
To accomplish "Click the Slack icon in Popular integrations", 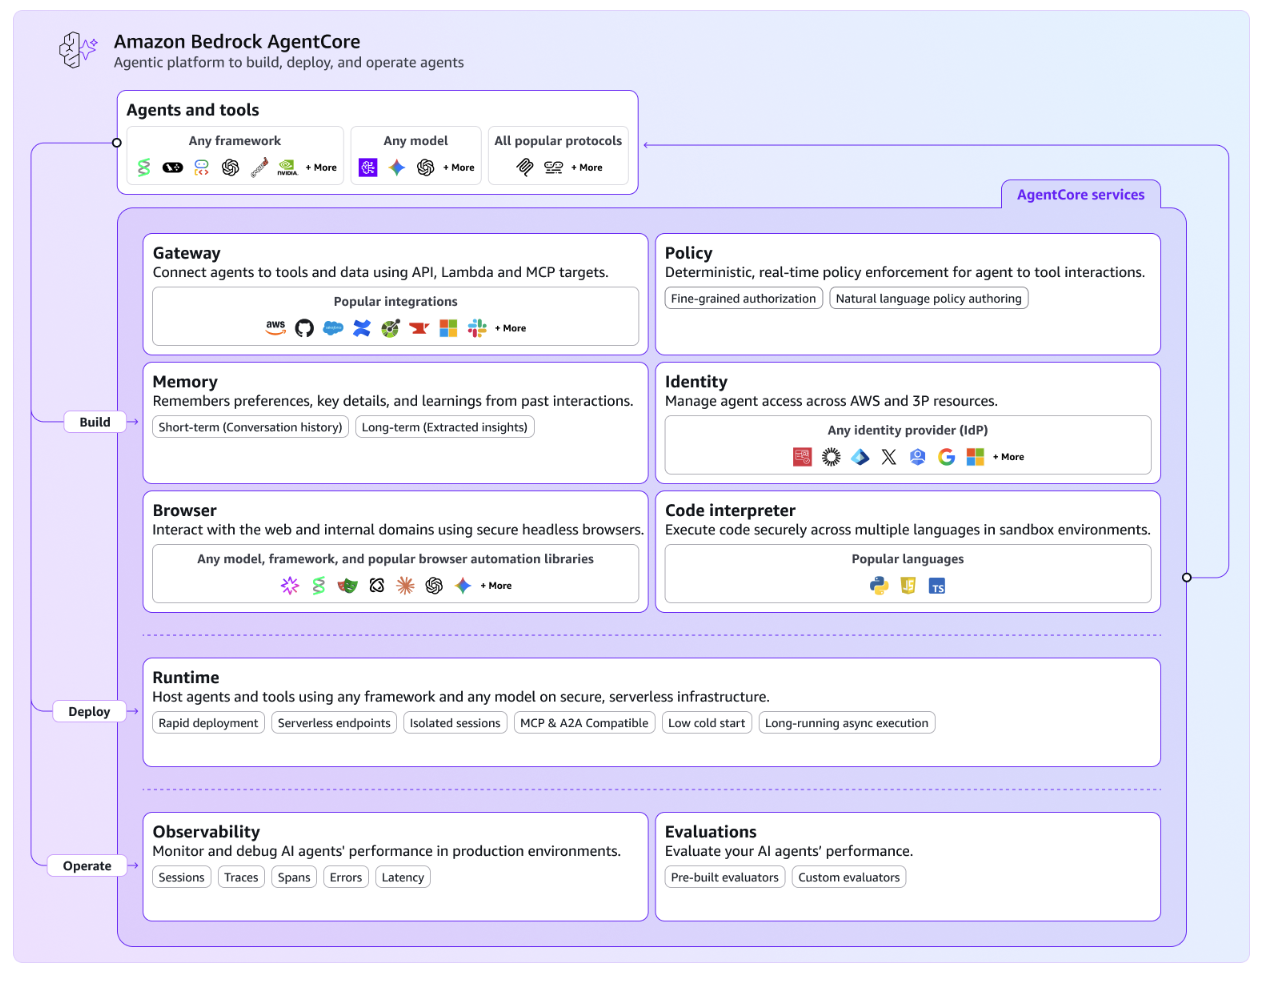I will pos(477,328).
